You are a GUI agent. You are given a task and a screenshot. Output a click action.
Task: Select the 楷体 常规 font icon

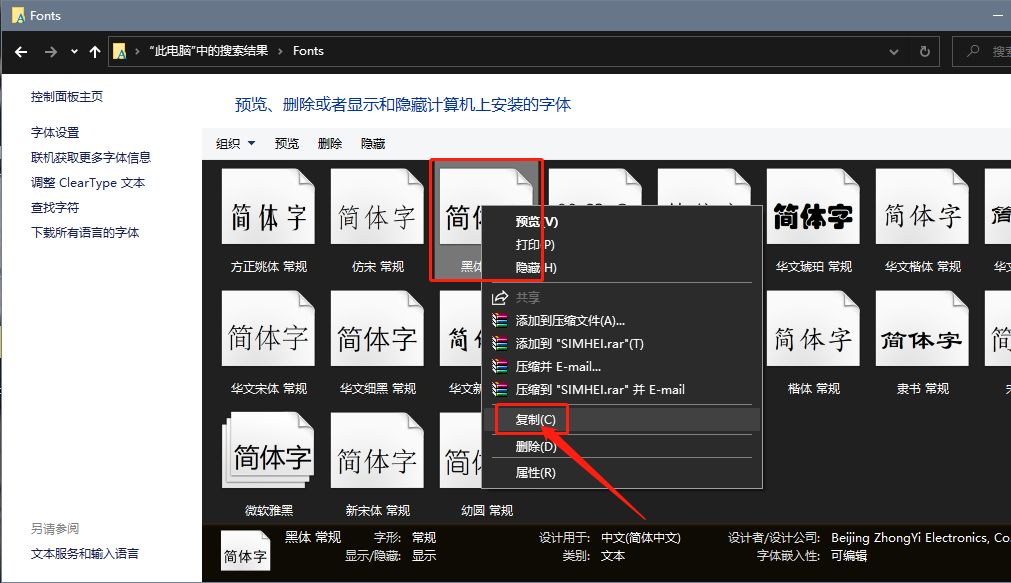point(813,328)
